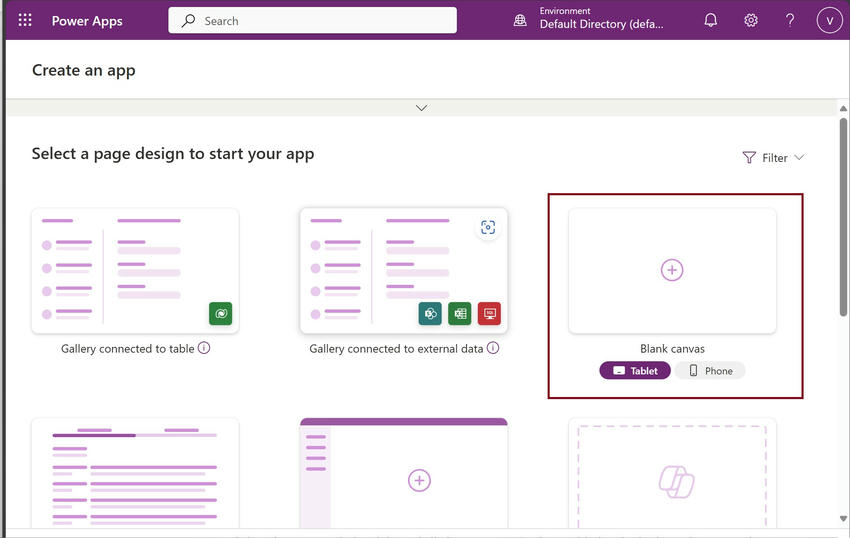Click the Power Apps title link
The width and height of the screenshot is (850, 538).
[87, 21]
